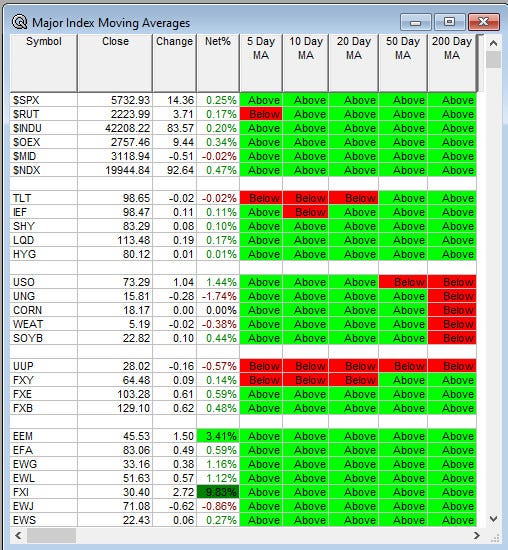Select the EWS symbol cell

tap(44, 520)
